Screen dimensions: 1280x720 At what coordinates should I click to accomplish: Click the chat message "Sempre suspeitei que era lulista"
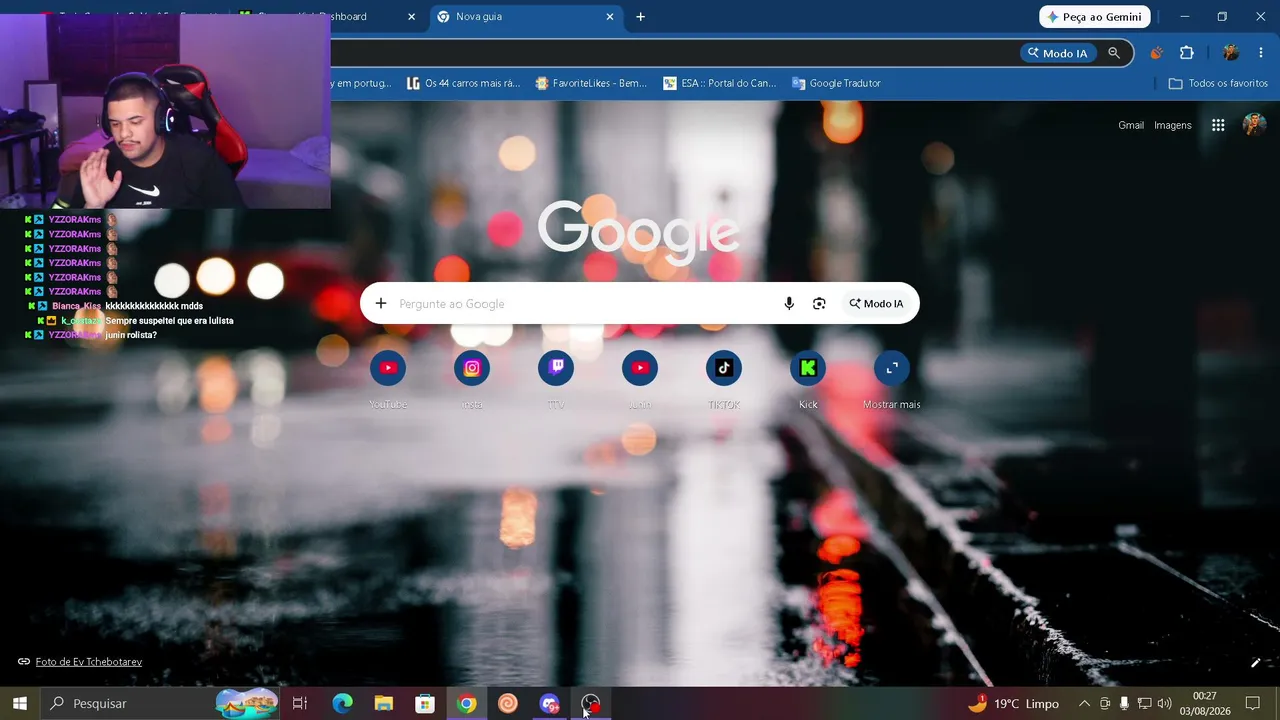point(169,321)
